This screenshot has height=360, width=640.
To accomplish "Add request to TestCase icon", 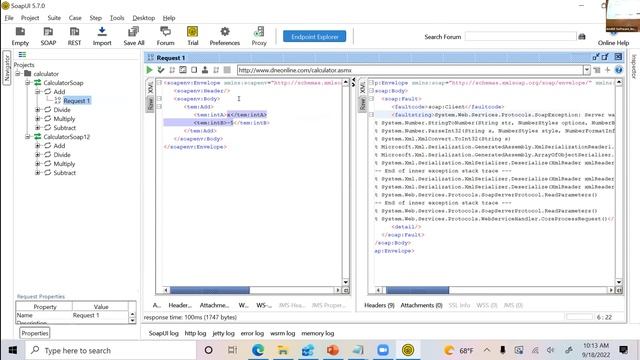I will pos(161,70).
